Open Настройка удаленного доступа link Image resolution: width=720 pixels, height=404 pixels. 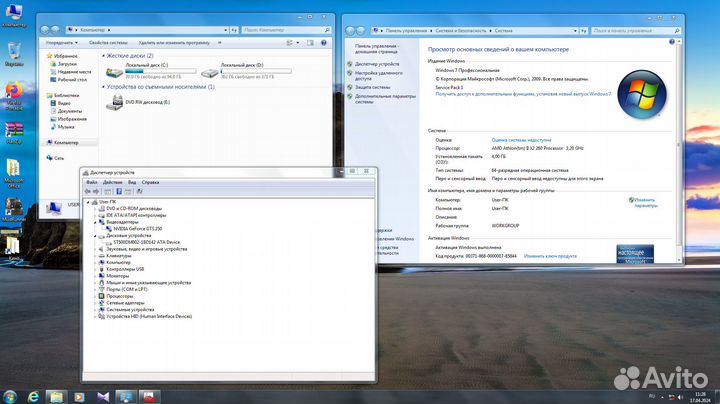(379, 76)
